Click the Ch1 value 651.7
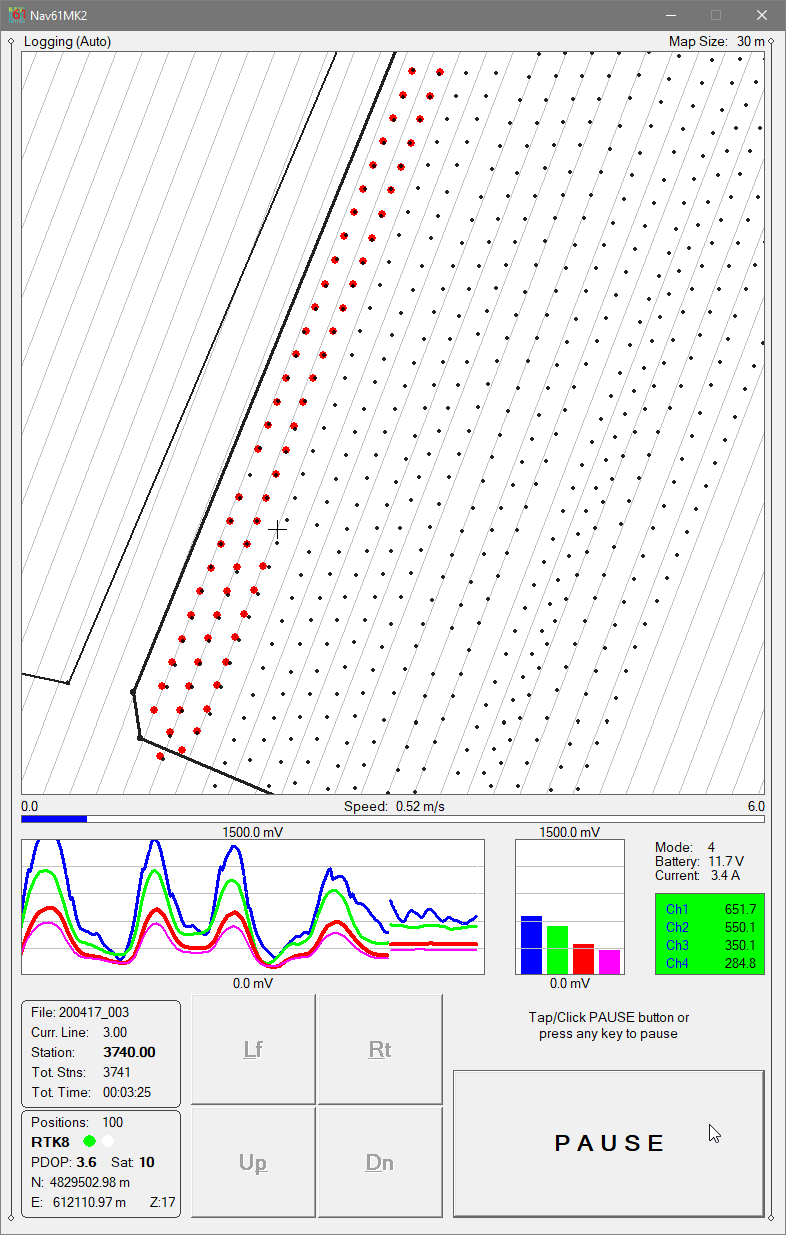This screenshot has width=786, height=1235. 740,909
